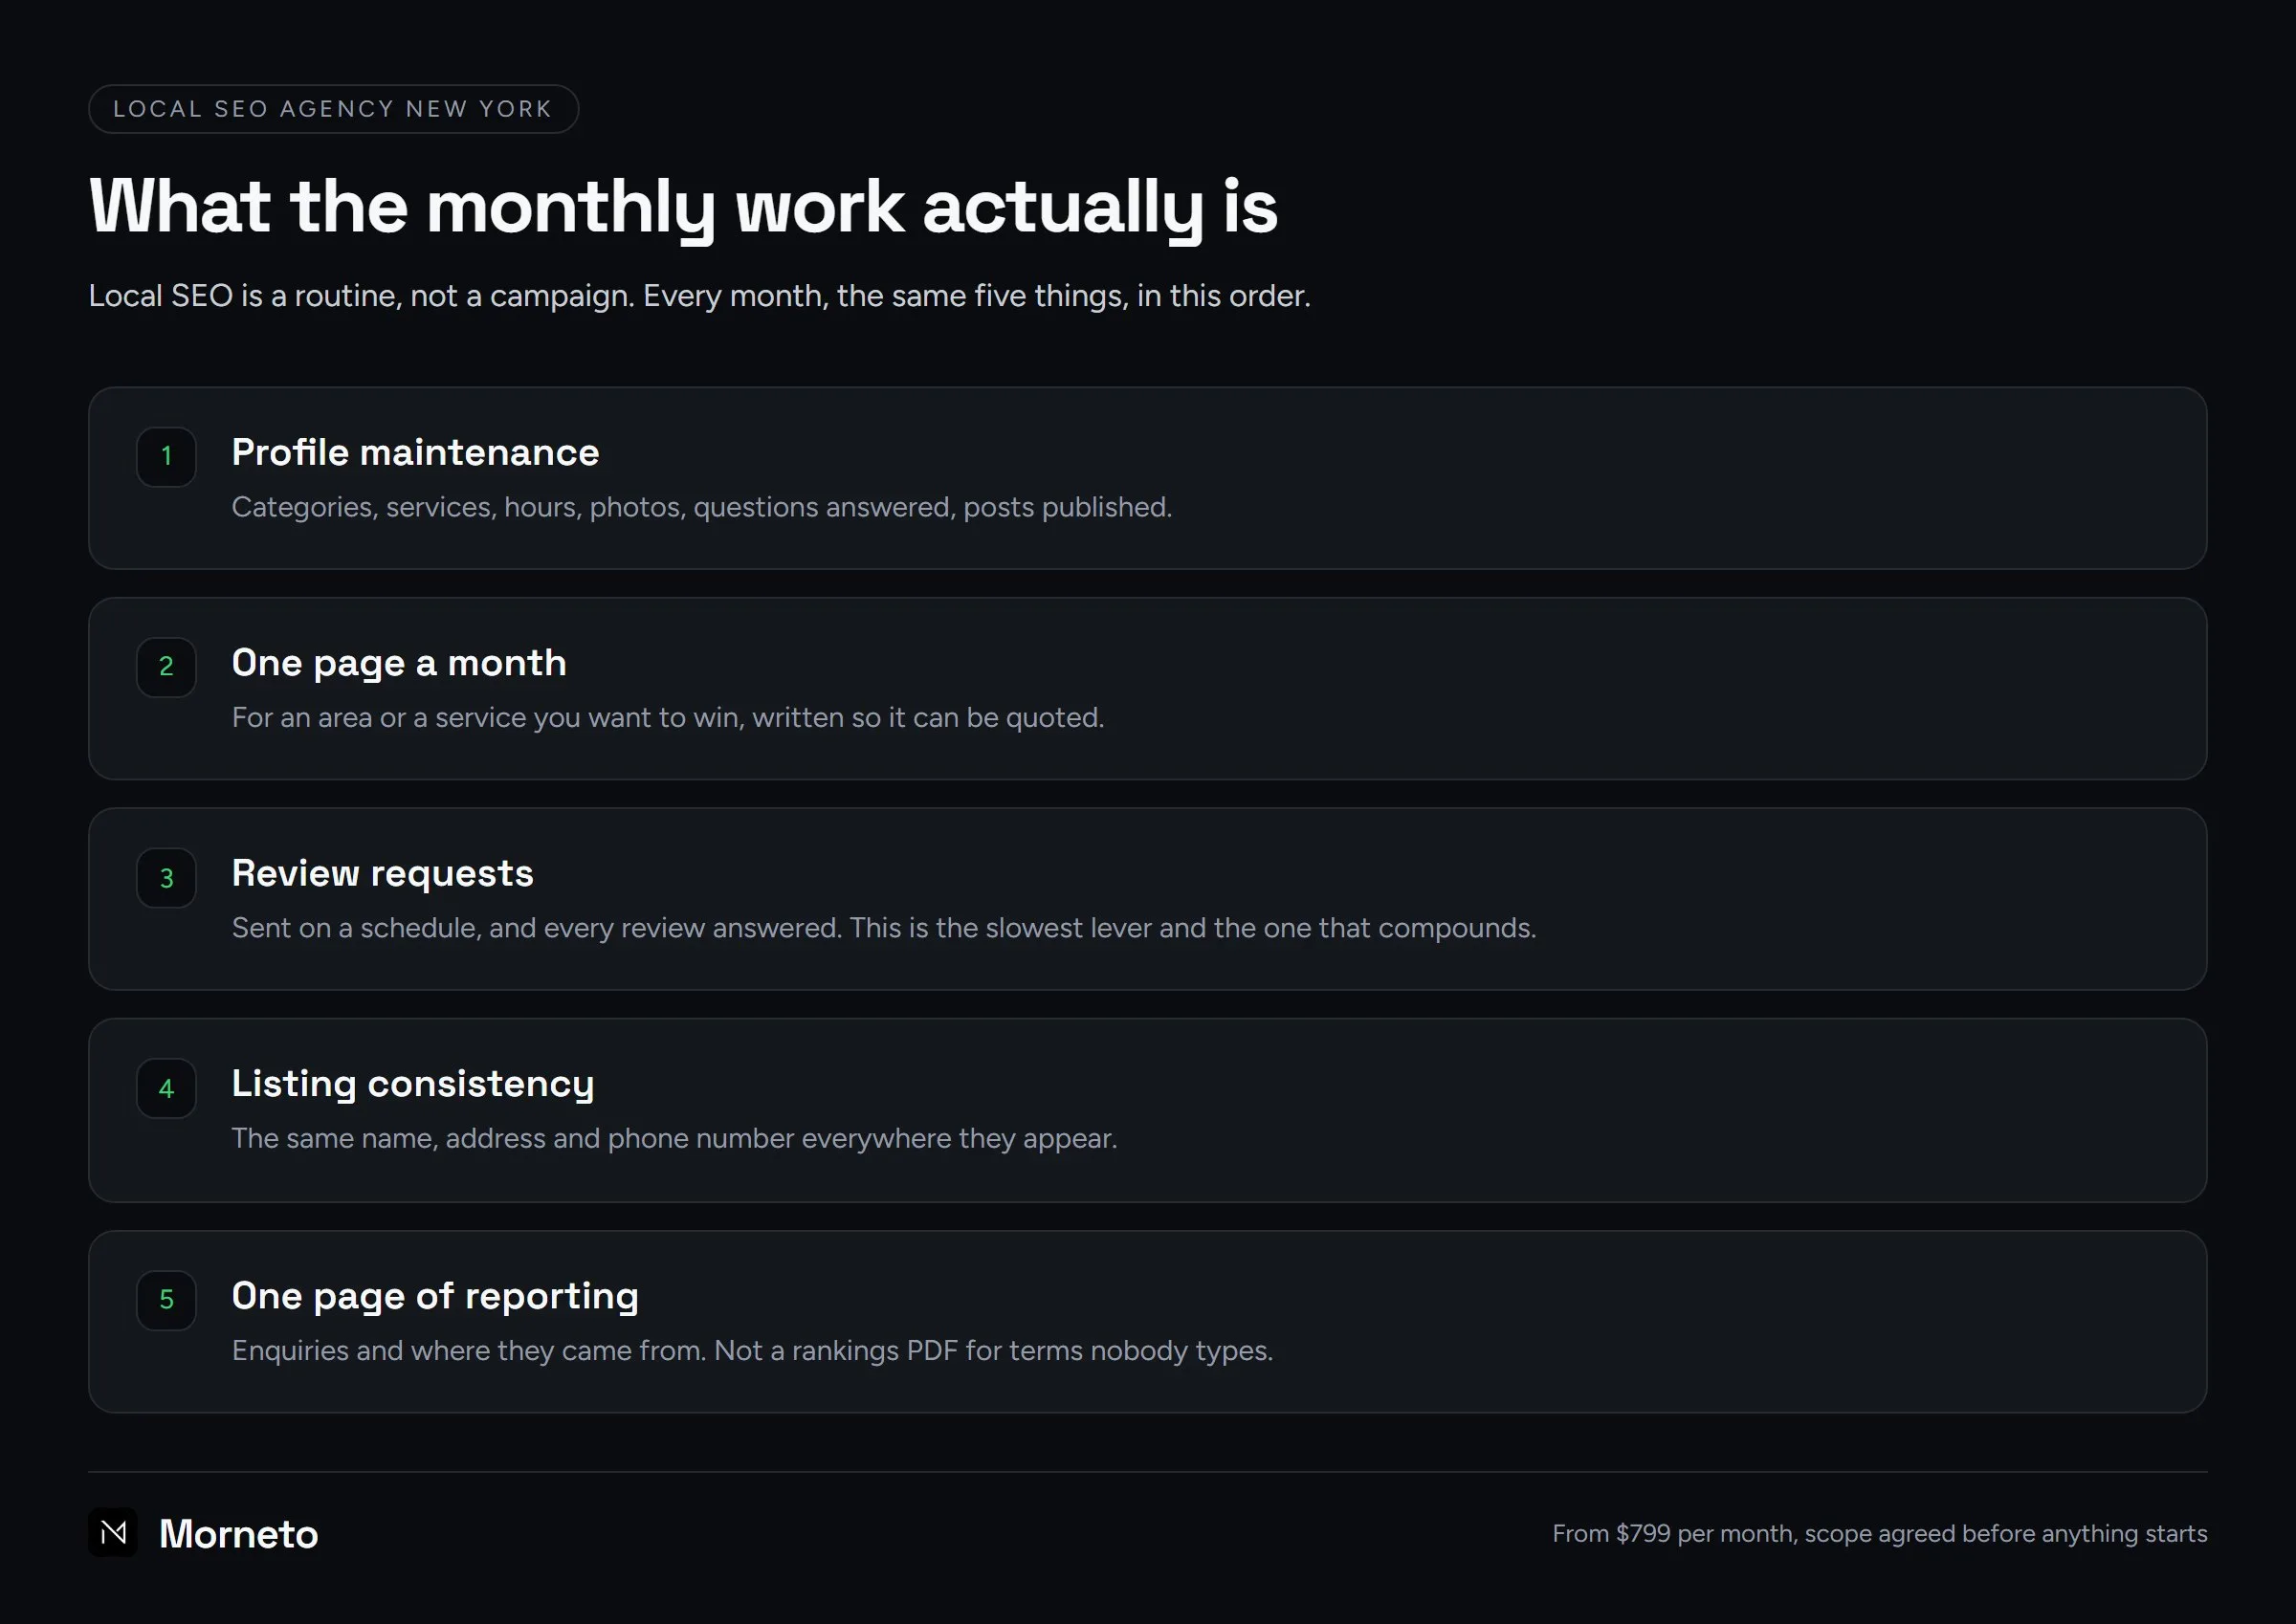Click the 'Local SEO is a routine' subtitle
This screenshot has width=2296, height=1624.
699,296
